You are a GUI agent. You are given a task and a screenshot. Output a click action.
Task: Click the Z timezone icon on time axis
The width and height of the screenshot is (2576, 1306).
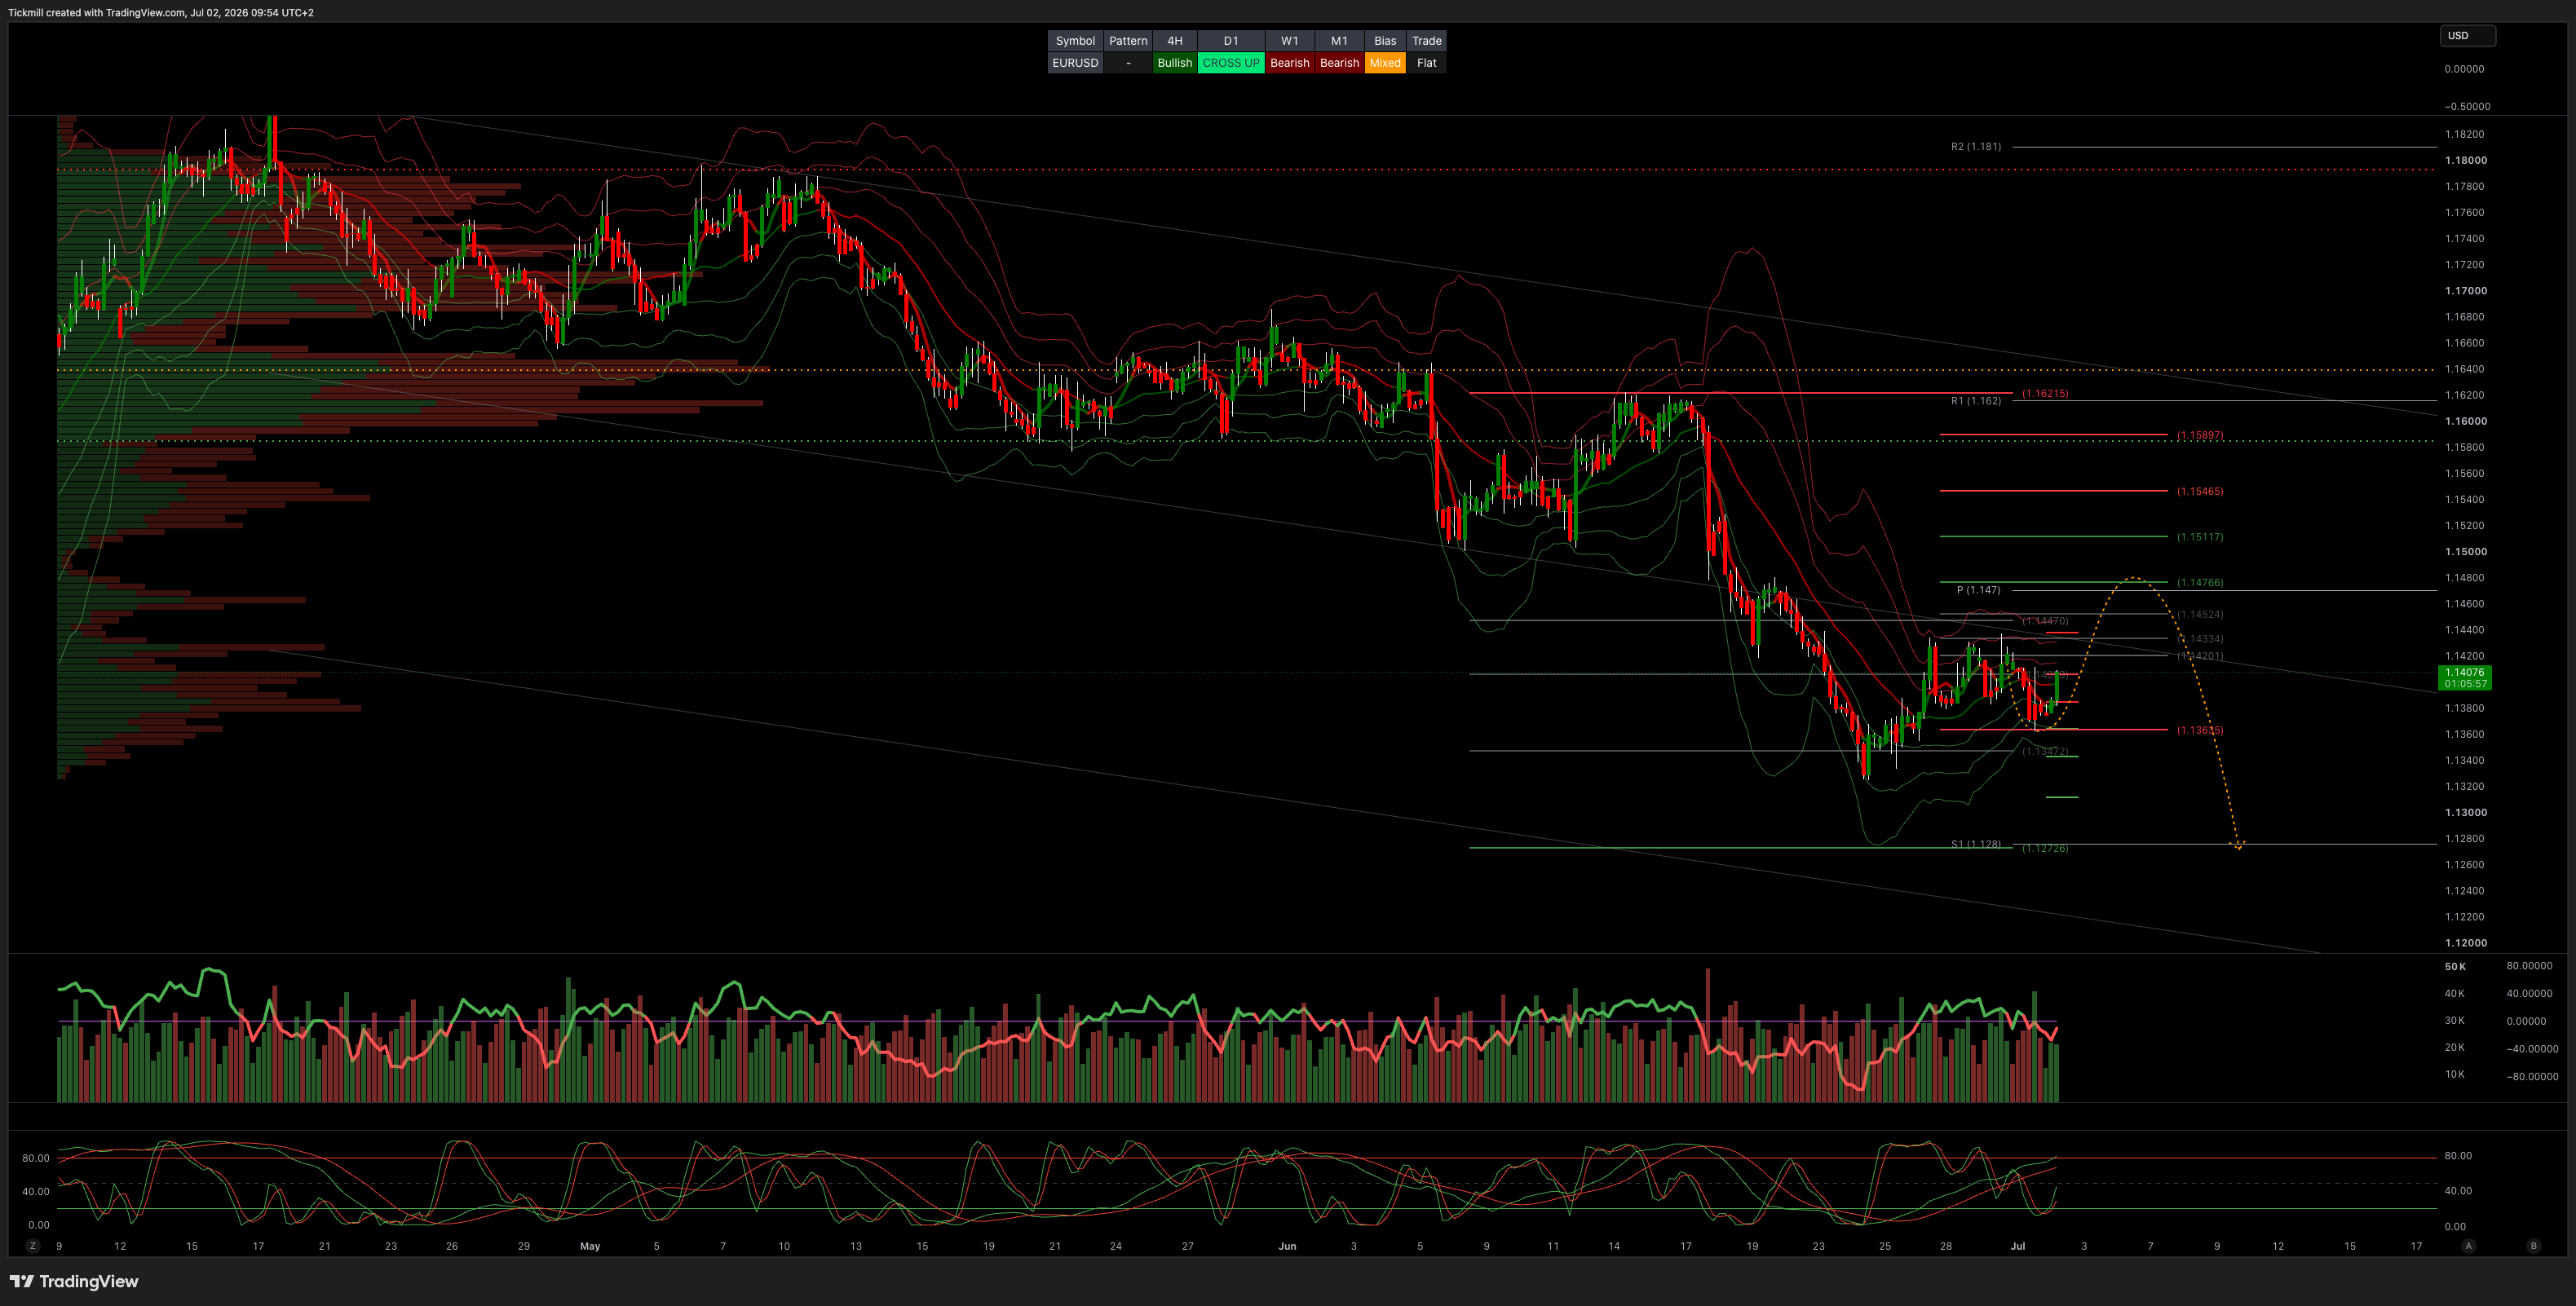pos(33,1246)
